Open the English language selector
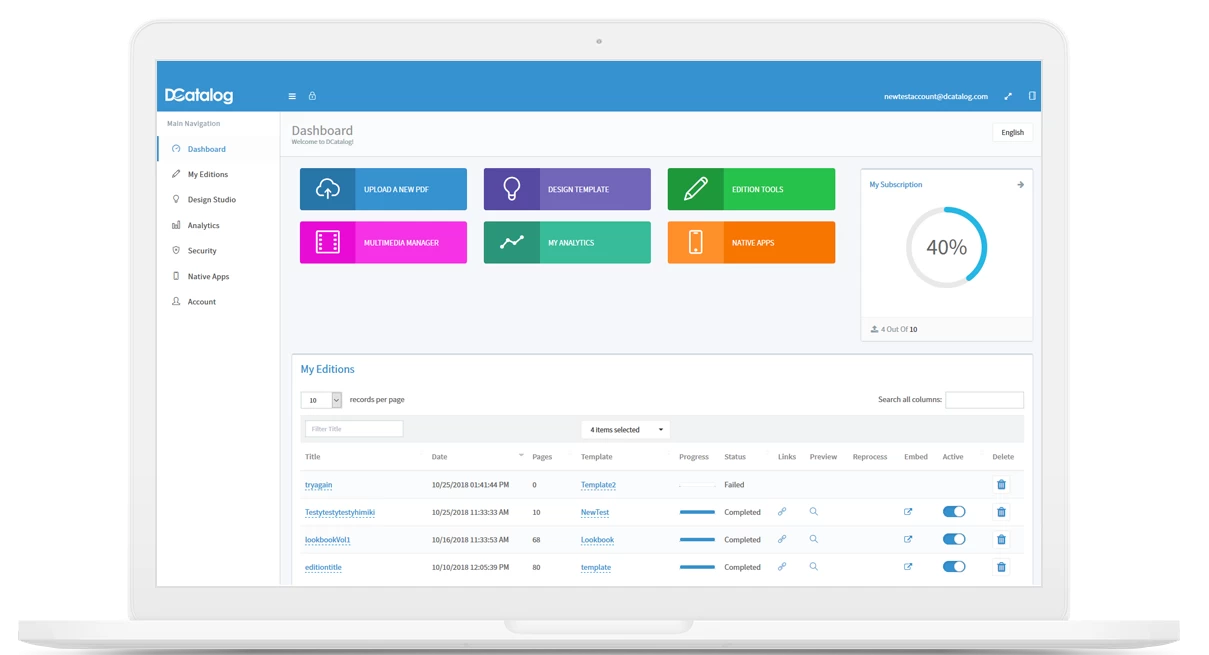The height and width of the screenshot is (655, 1209). pos(1012,131)
